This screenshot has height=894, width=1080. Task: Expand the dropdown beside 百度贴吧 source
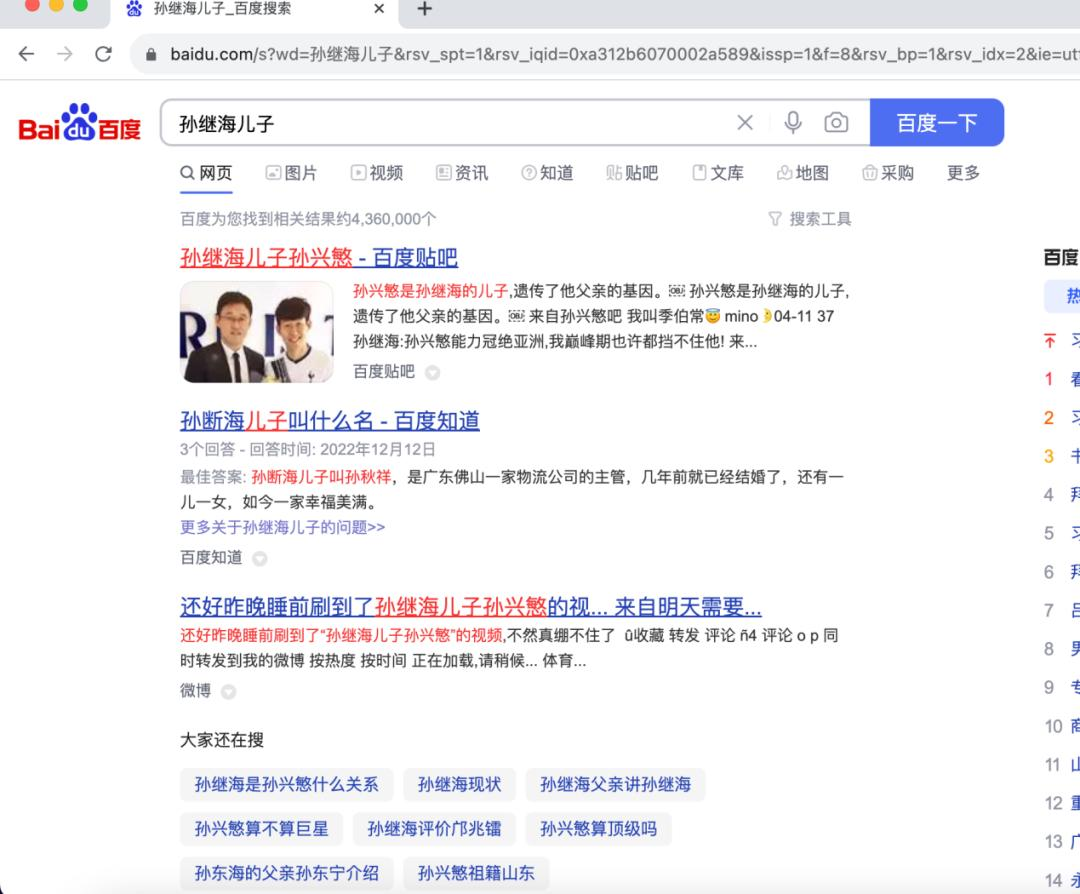tap(433, 373)
